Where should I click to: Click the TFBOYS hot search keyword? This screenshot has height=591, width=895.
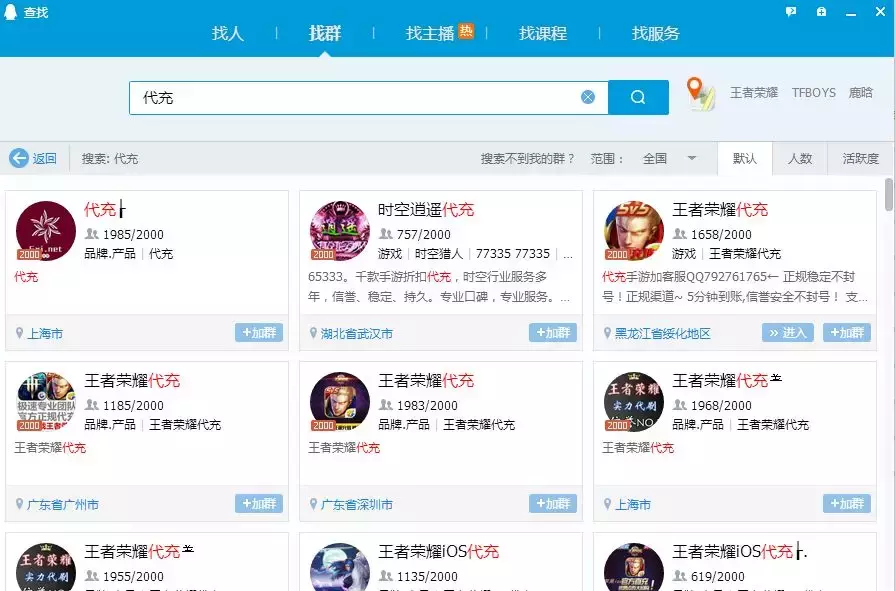(813, 92)
